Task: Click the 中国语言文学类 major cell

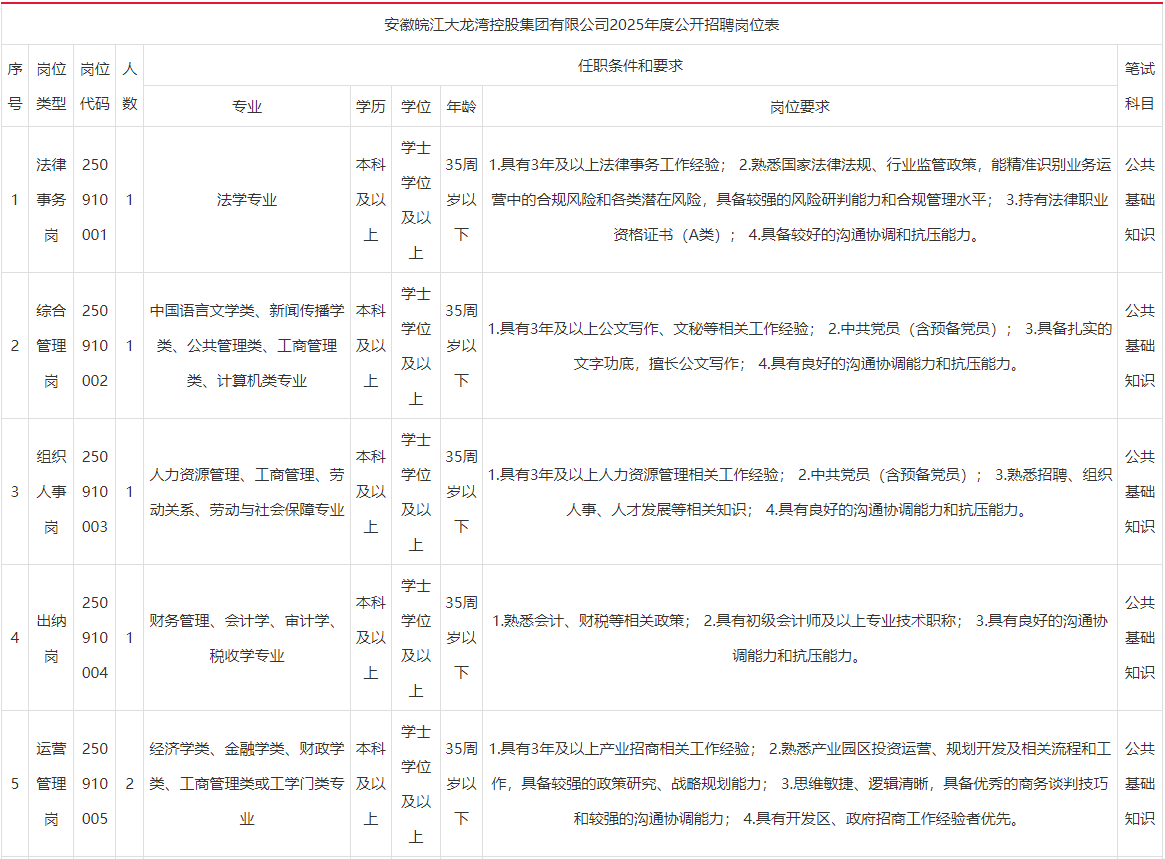Action: [247, 346]
